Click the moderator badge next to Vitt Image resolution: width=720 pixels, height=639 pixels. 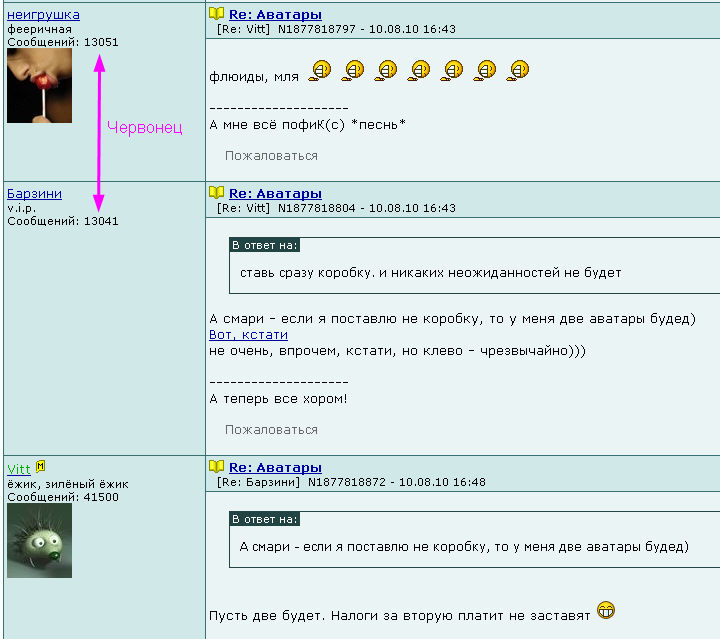41,466
